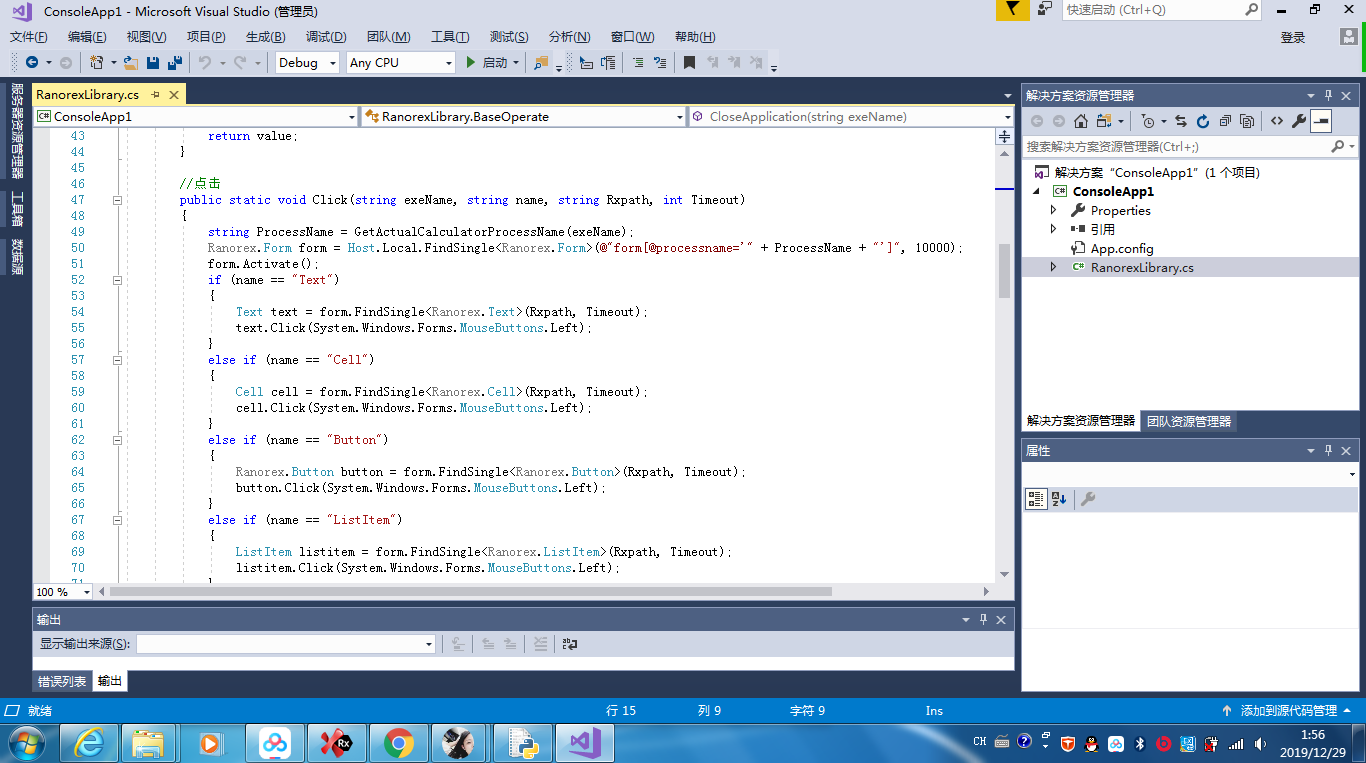Click the Properties wrench icon in Solution Explorer toolbar

click(1299, 121)
